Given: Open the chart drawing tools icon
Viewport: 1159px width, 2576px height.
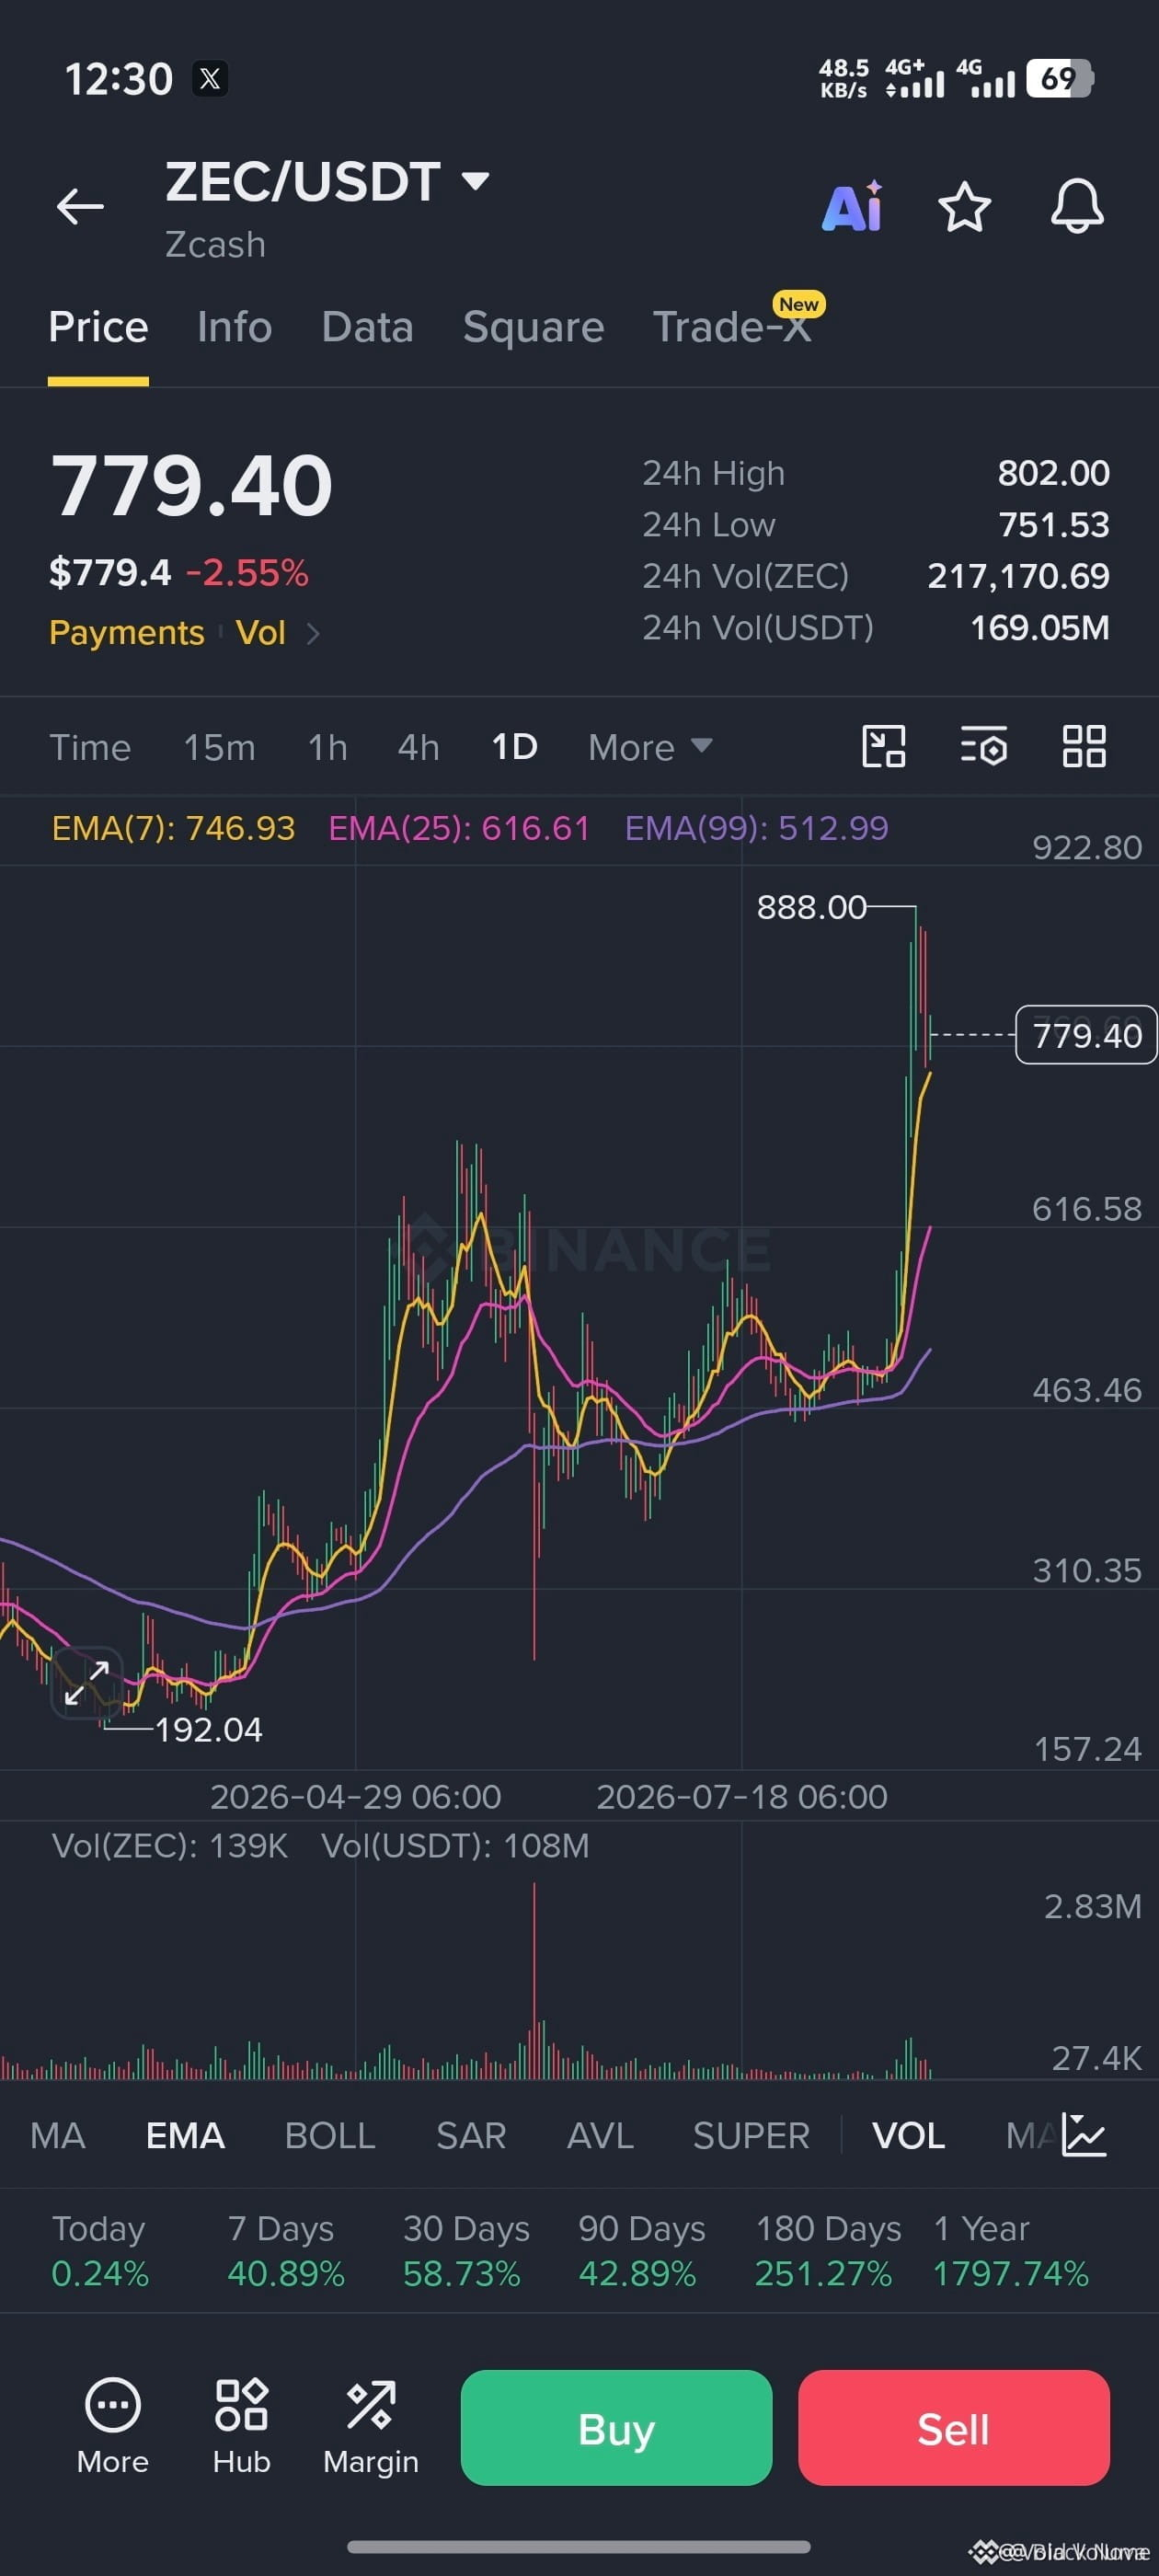Looking at the screenshot, I should click(x=884, y=747).
